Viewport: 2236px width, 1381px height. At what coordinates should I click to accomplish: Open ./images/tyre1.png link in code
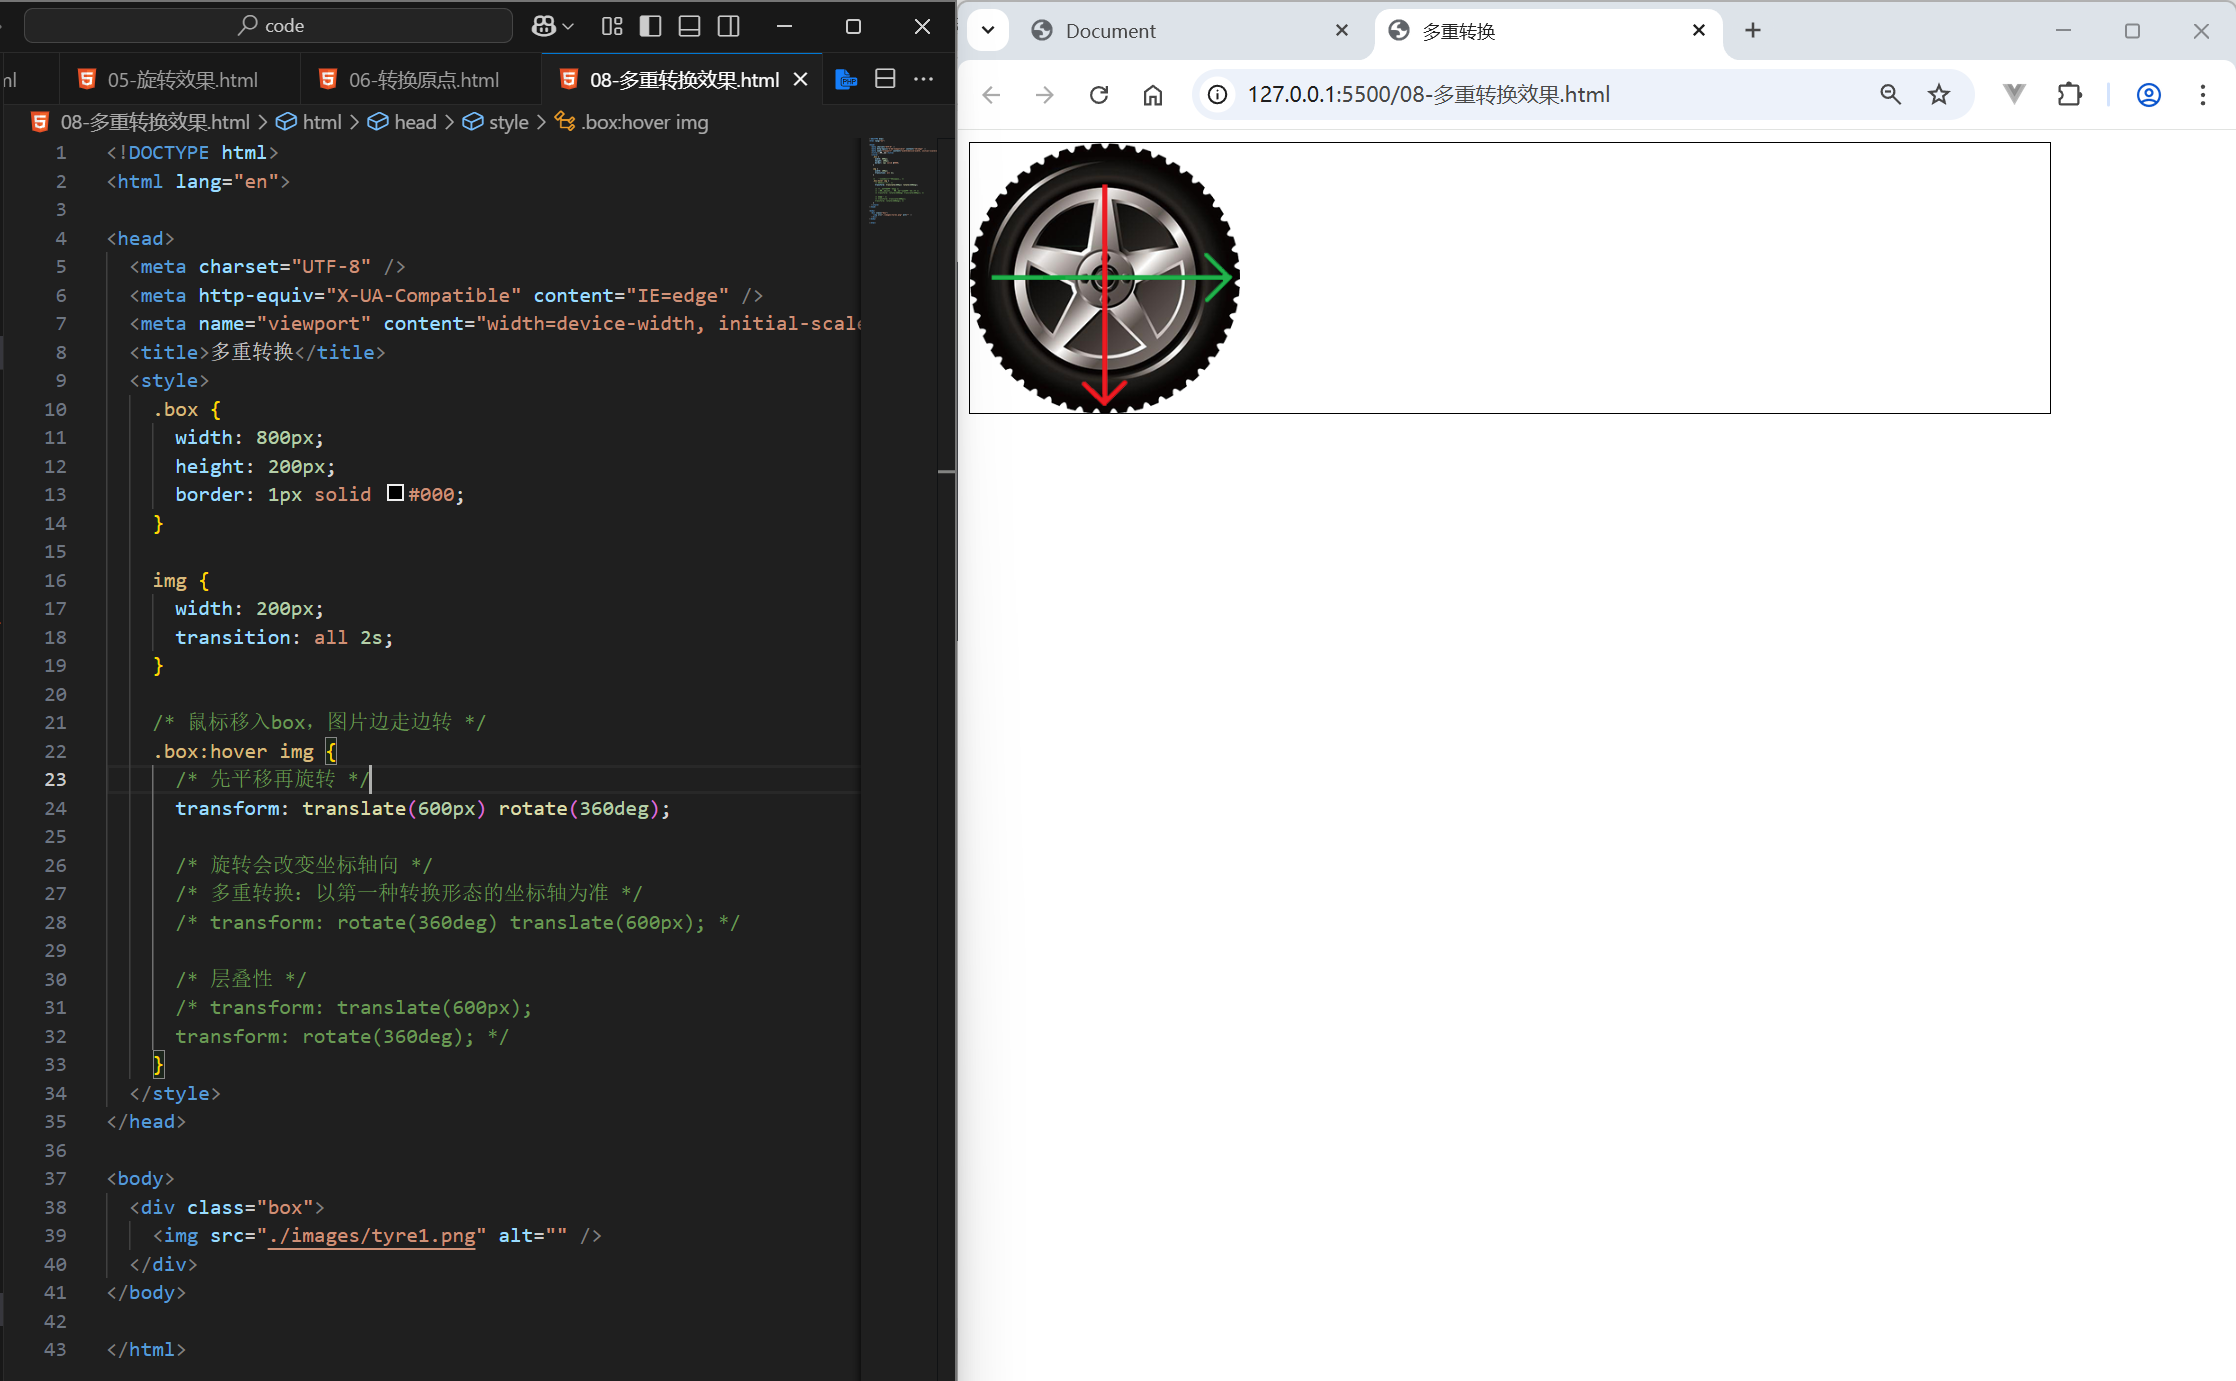click(371, 1235)
